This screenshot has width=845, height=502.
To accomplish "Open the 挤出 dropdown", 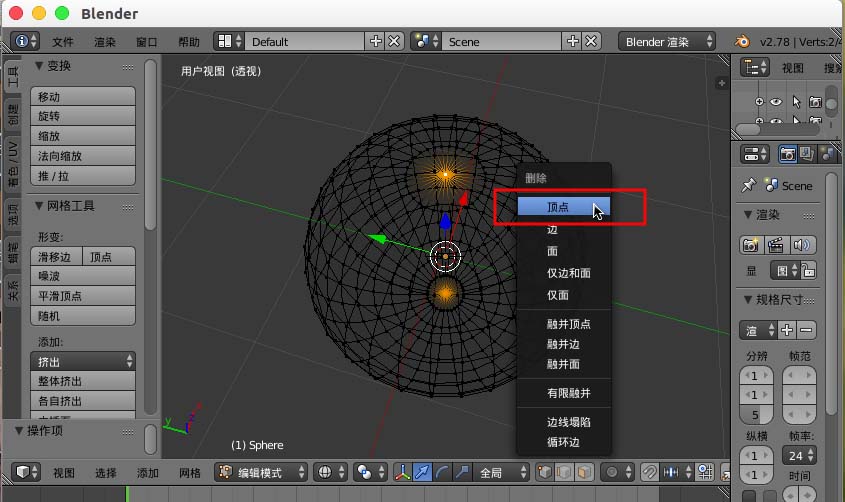I will 83,361.
